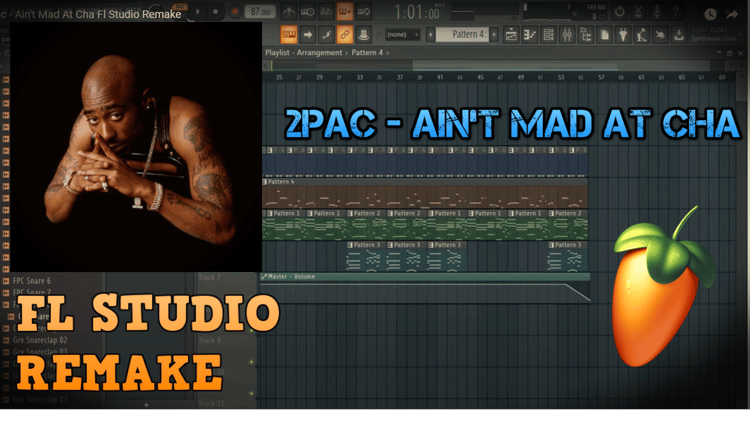Screen dimensions: 750x421
Task: Open the Playlist view icon
Action: coord(511,34)
